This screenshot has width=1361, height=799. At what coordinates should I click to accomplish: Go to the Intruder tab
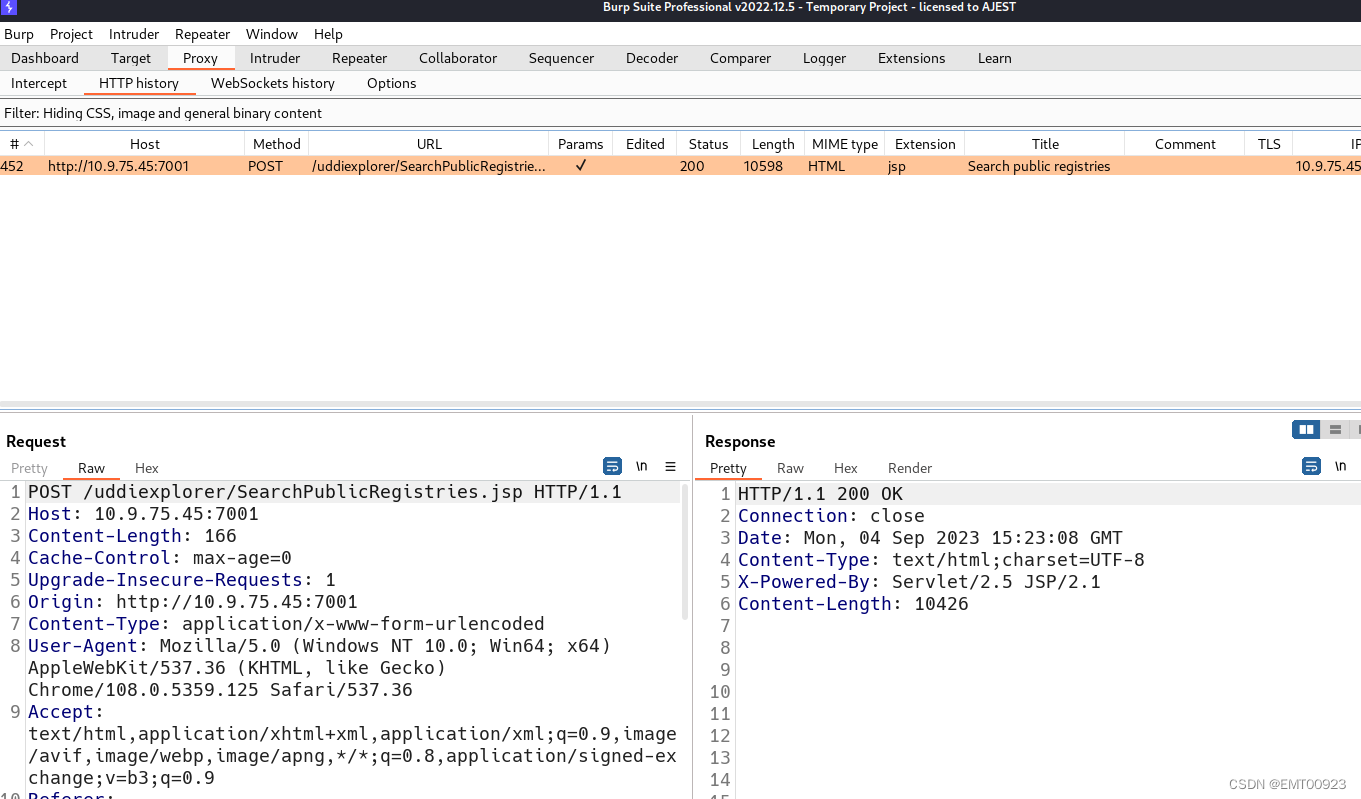click(x=275, y=58)
